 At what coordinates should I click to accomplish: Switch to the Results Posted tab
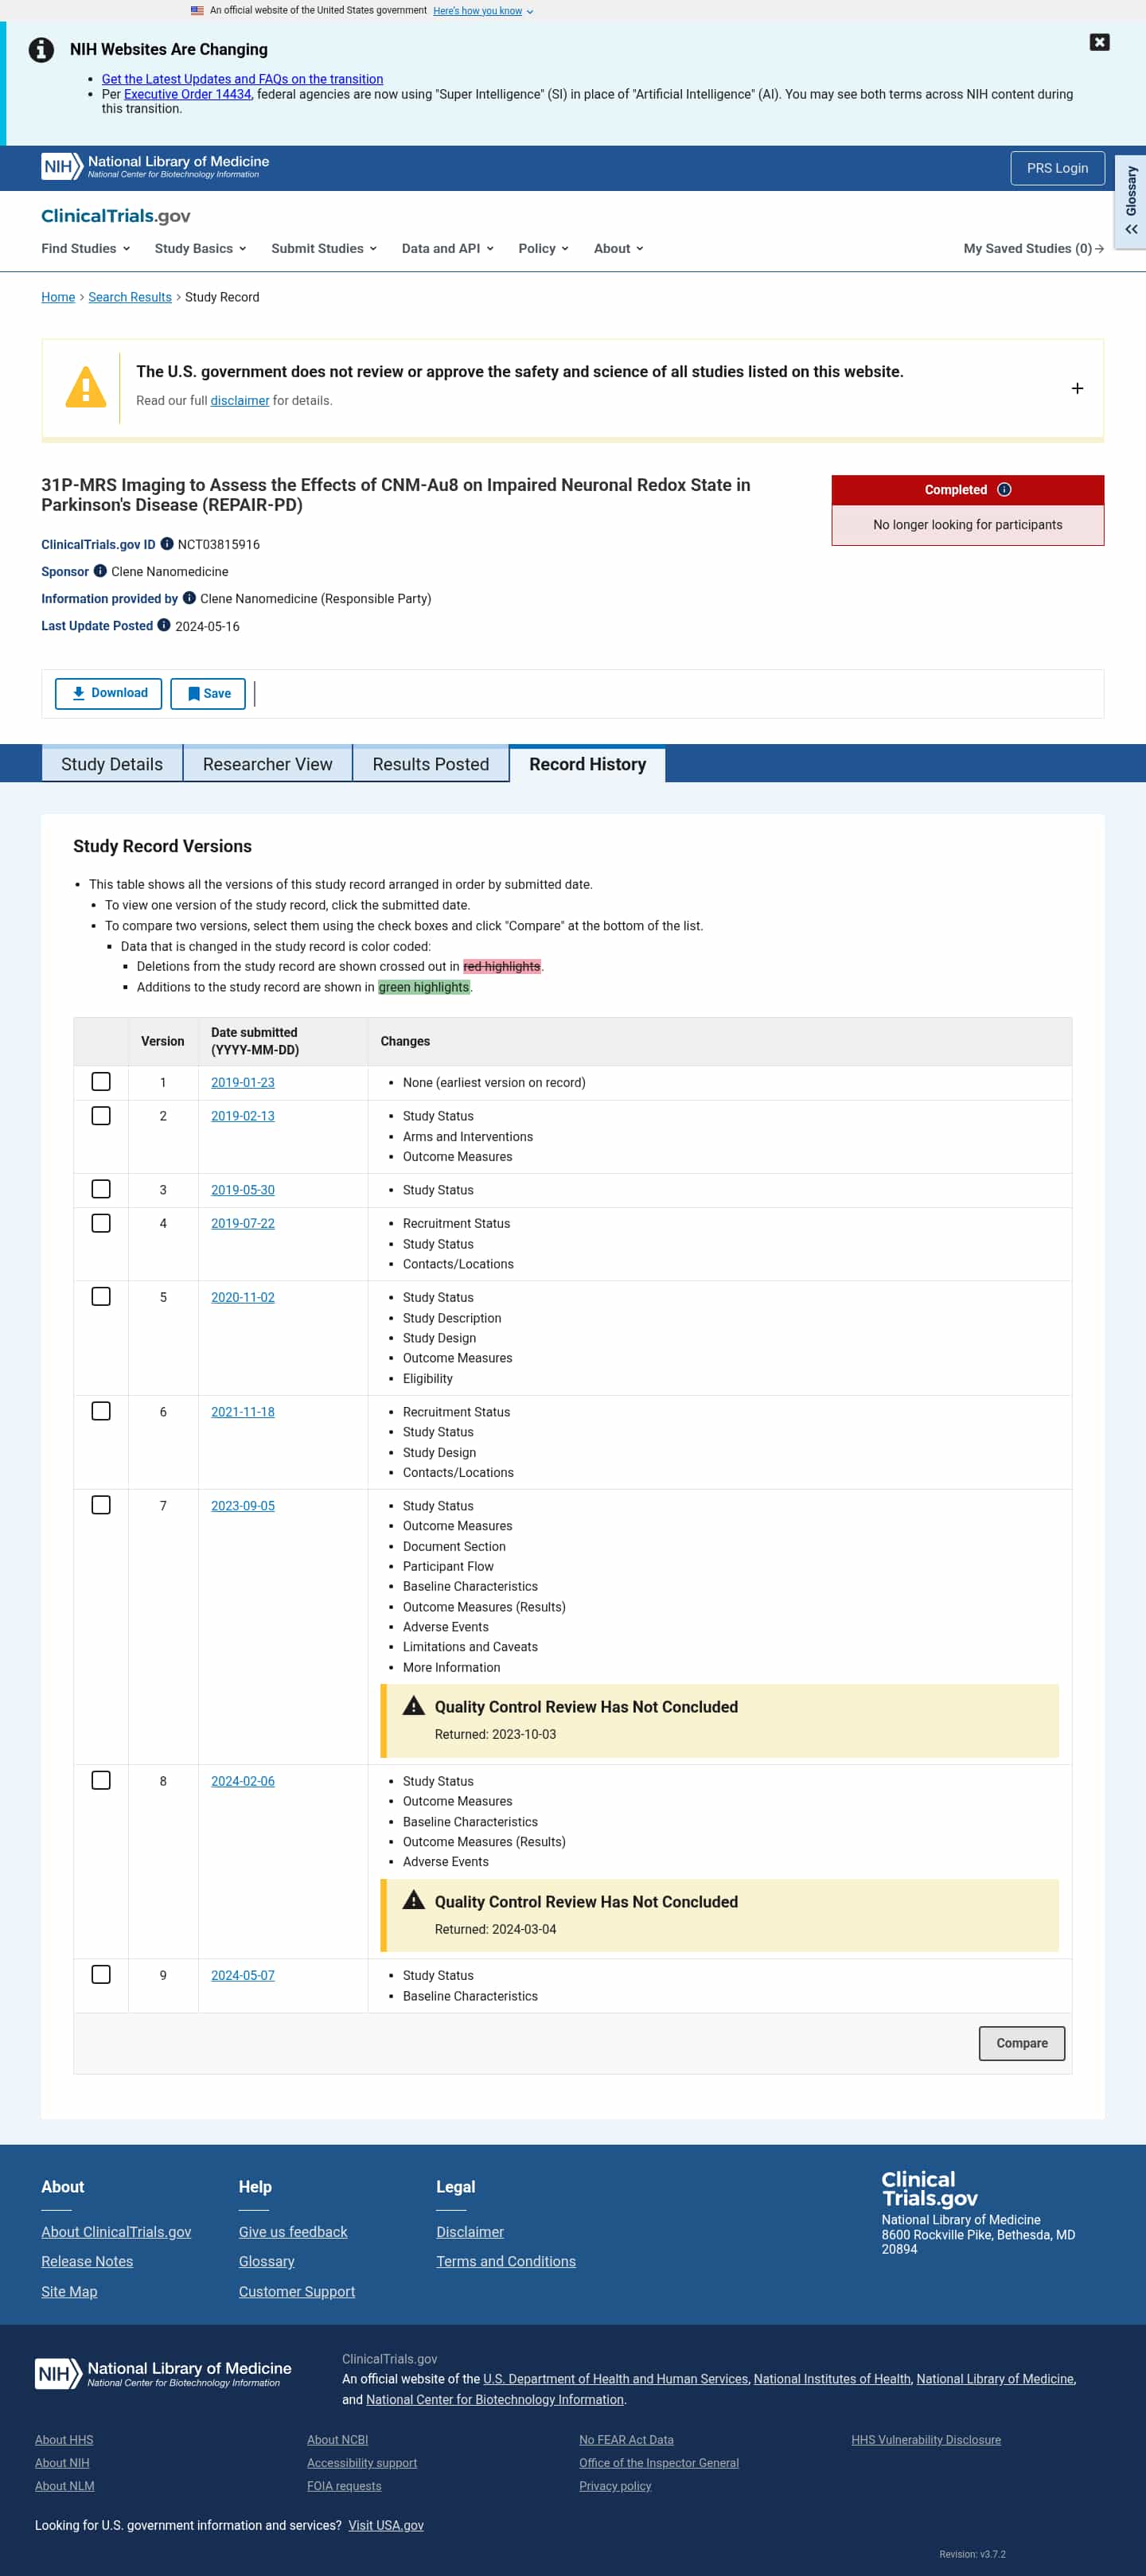coord(431,764)
